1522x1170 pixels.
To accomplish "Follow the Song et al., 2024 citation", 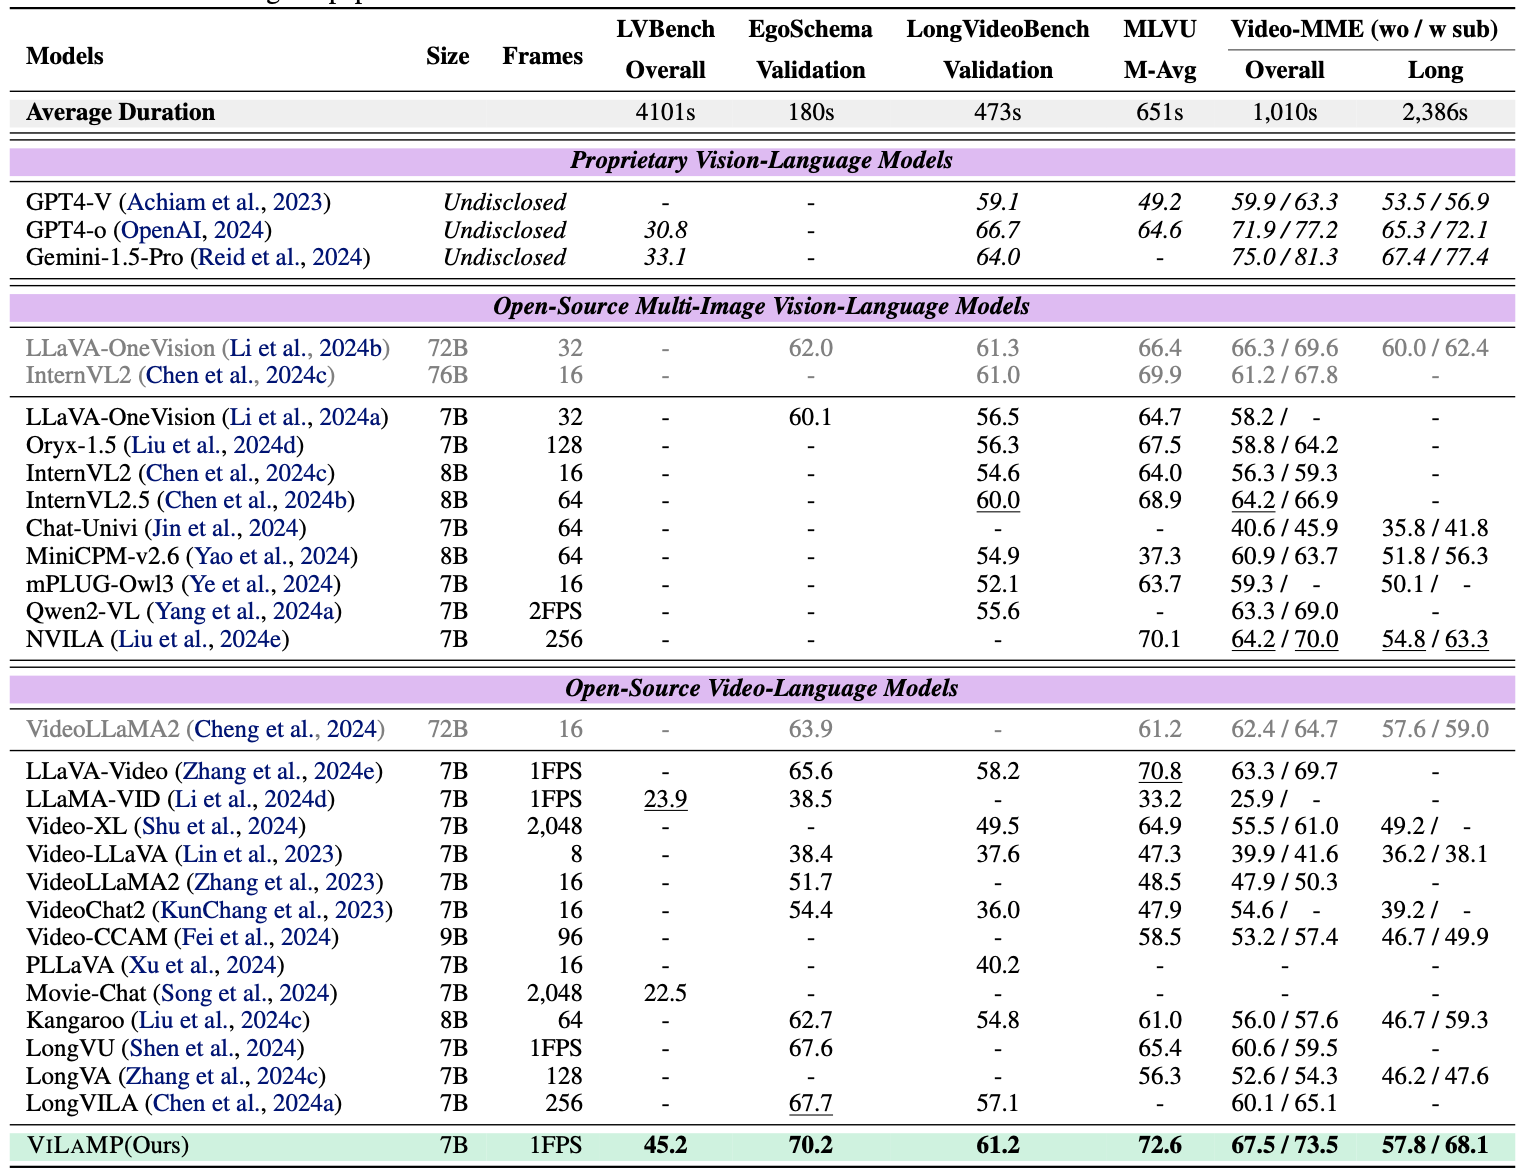I will (245, 993).
